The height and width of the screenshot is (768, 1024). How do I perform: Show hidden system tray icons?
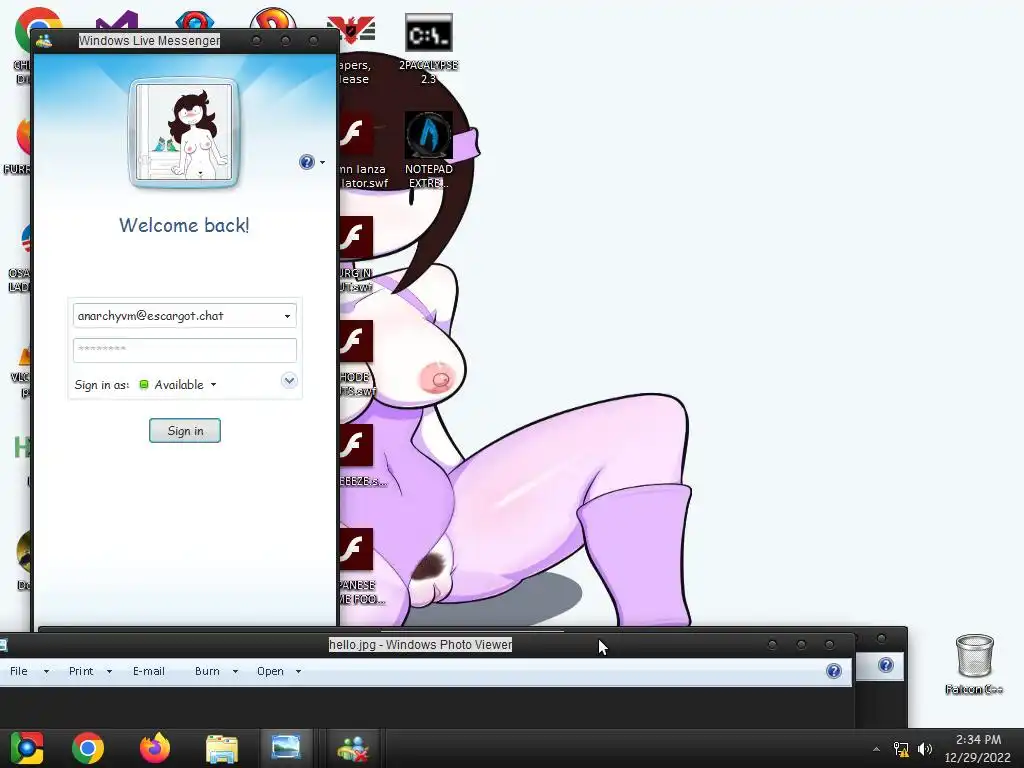point(876,749)
